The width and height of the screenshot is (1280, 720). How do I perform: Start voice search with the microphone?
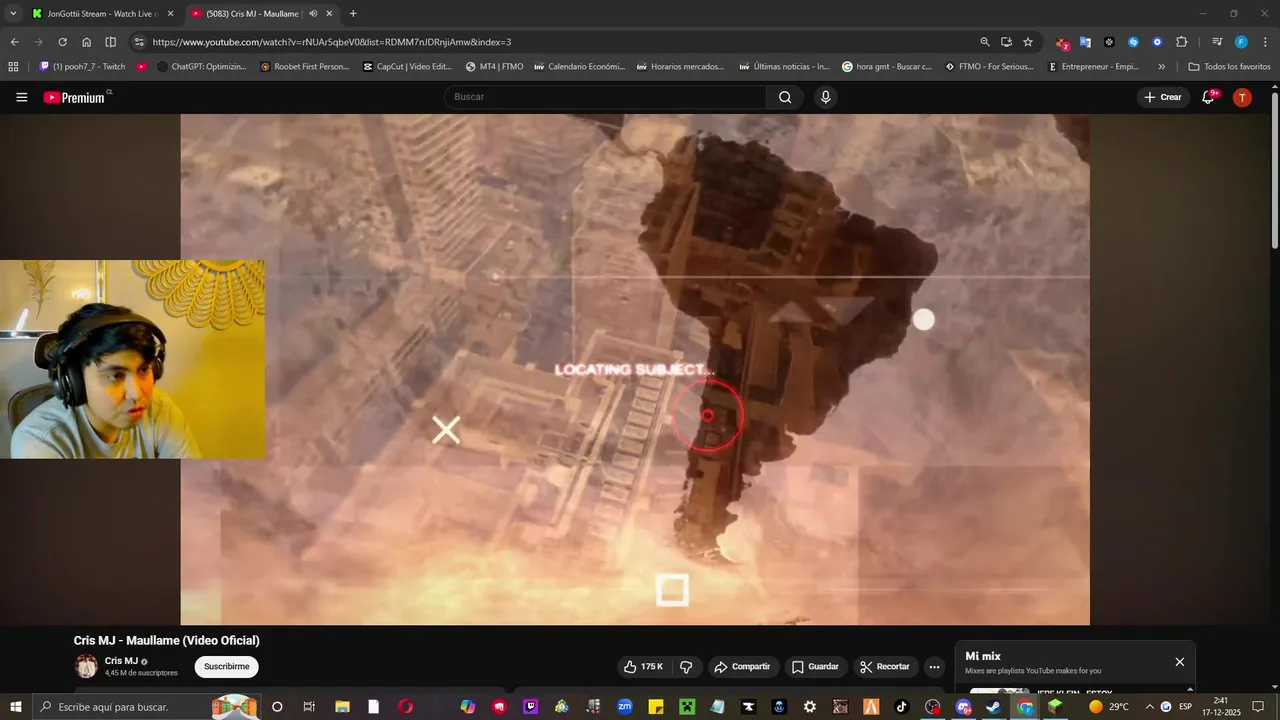(x=825, y=97)
